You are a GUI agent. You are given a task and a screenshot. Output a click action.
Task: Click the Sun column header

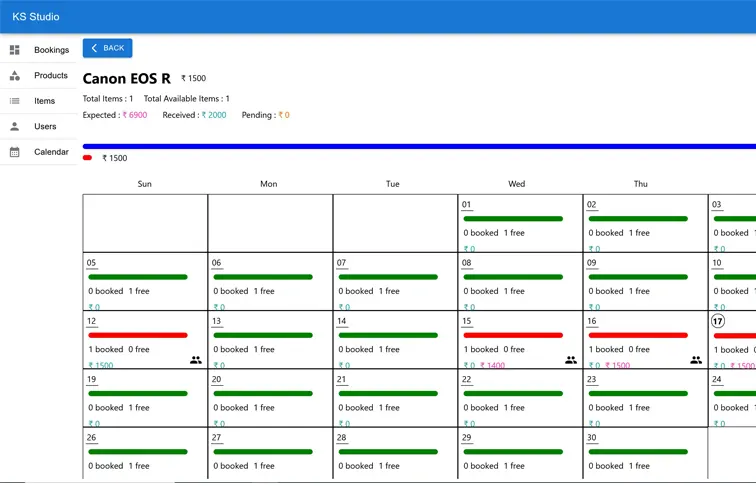point(145,184)
